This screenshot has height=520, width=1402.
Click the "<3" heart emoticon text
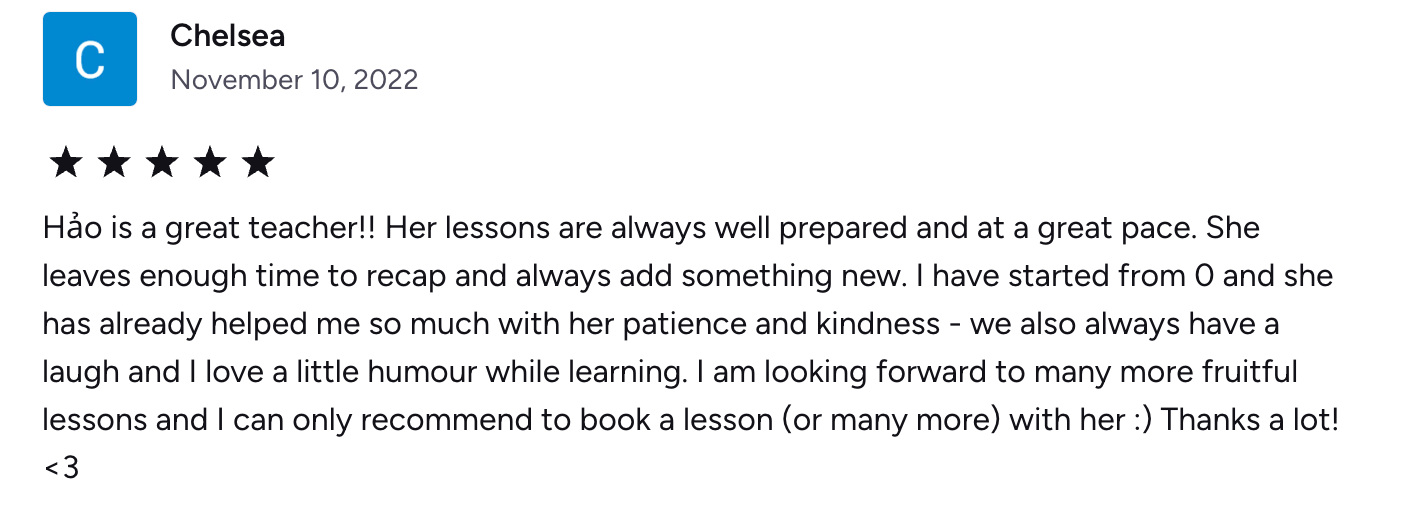[x=61, y=467]
